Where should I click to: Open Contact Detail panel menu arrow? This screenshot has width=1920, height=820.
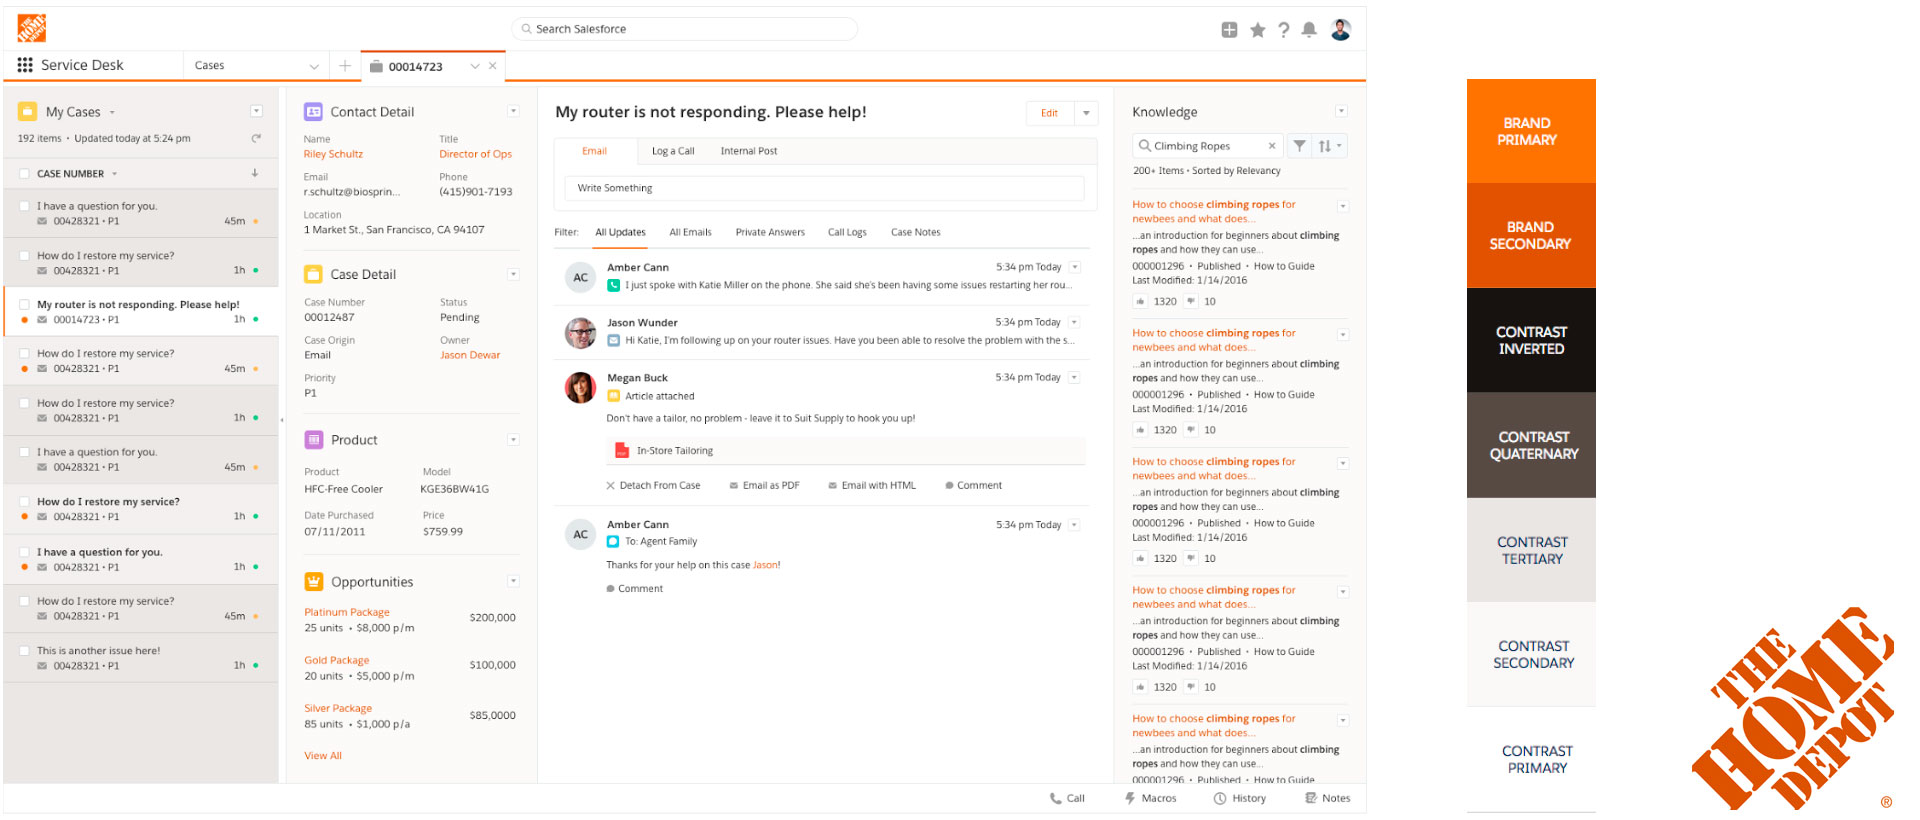pyautogui.click(x=513, y=112)
